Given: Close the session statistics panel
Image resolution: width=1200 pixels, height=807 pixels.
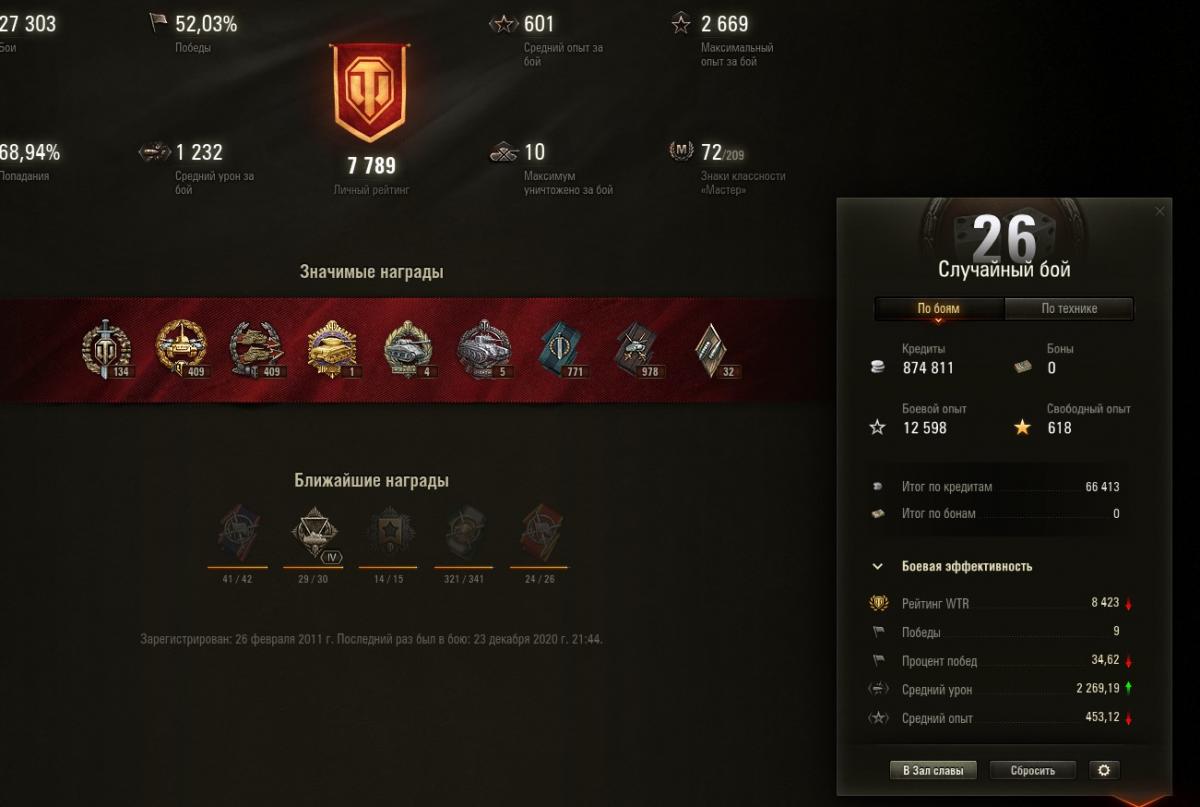Looking at the screenshot, I should point(1160,211).
